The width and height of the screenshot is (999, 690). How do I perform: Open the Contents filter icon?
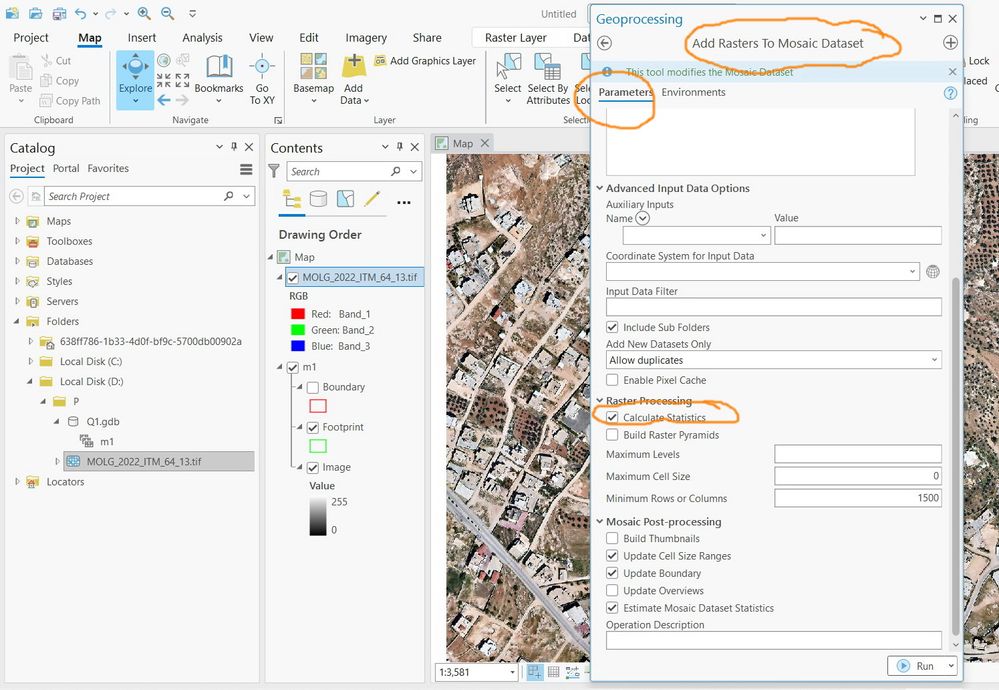coord(274,172)
